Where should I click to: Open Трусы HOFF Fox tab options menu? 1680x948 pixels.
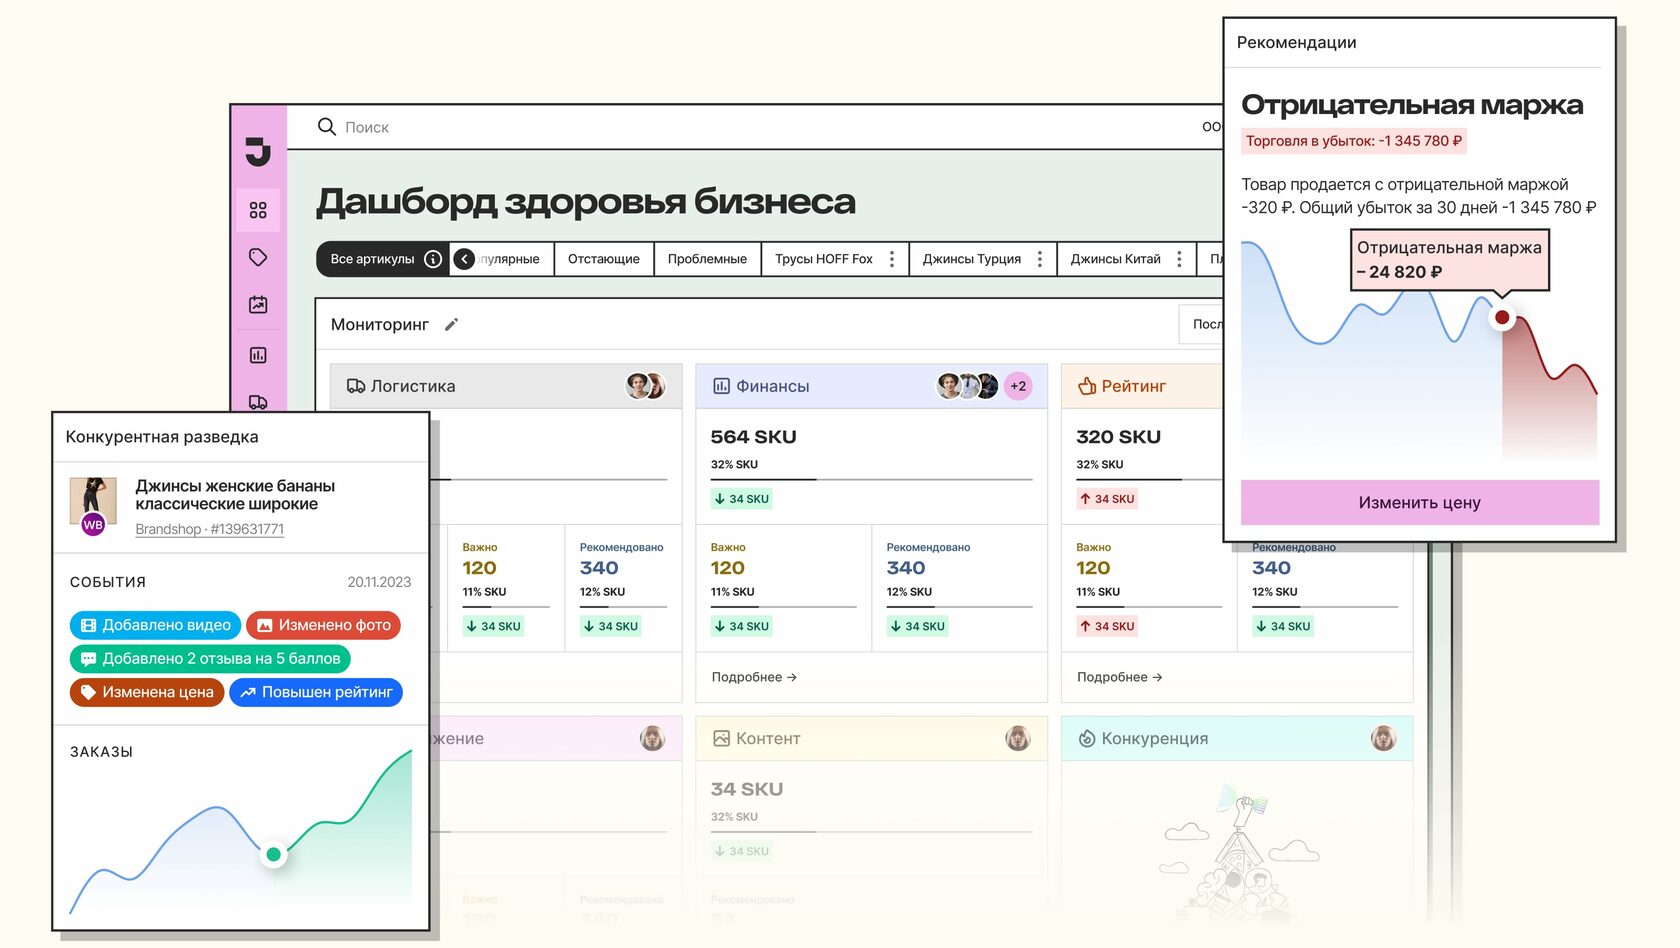[892, 259]
